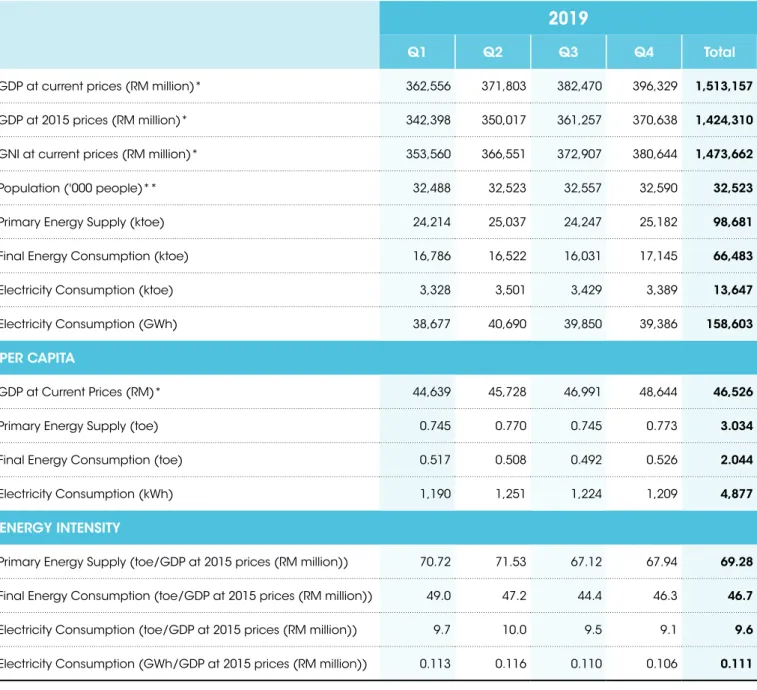Select the value 3,501

(x=510, y=290)
